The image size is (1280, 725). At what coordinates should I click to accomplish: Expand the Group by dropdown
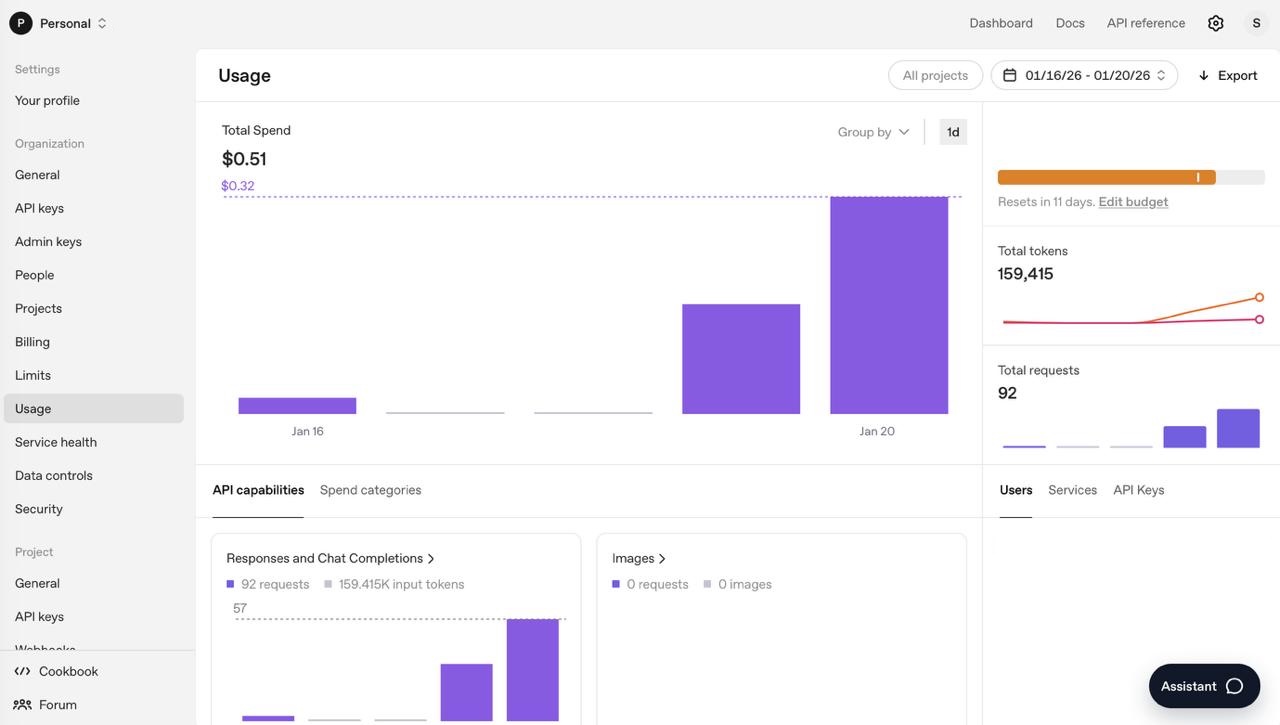(873, 132)
